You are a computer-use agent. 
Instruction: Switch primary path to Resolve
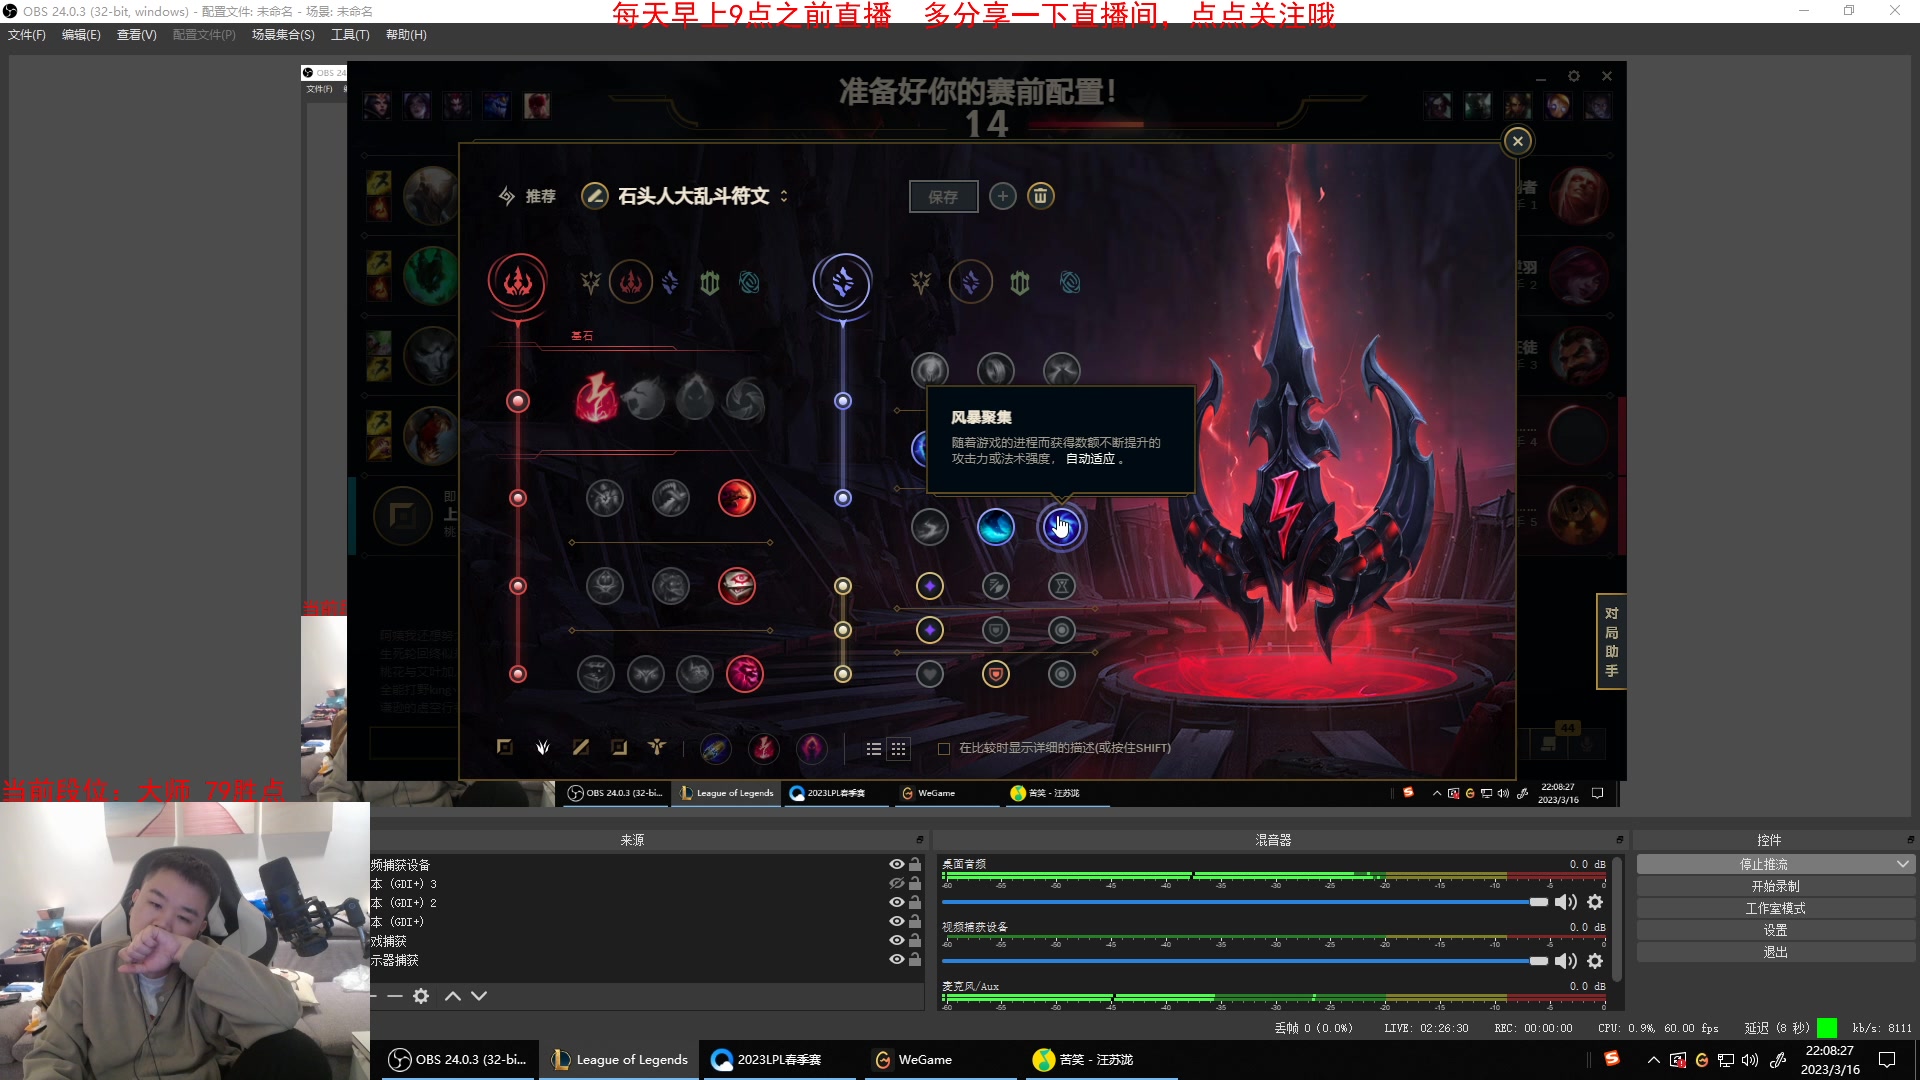point(710,283)
